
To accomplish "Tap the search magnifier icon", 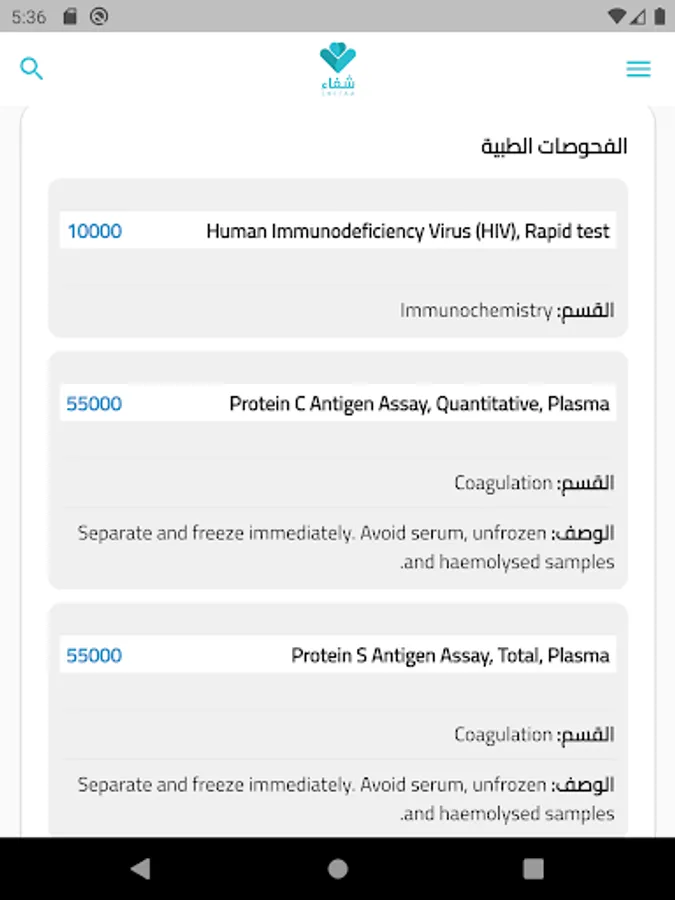I will [x=32, y=69].
